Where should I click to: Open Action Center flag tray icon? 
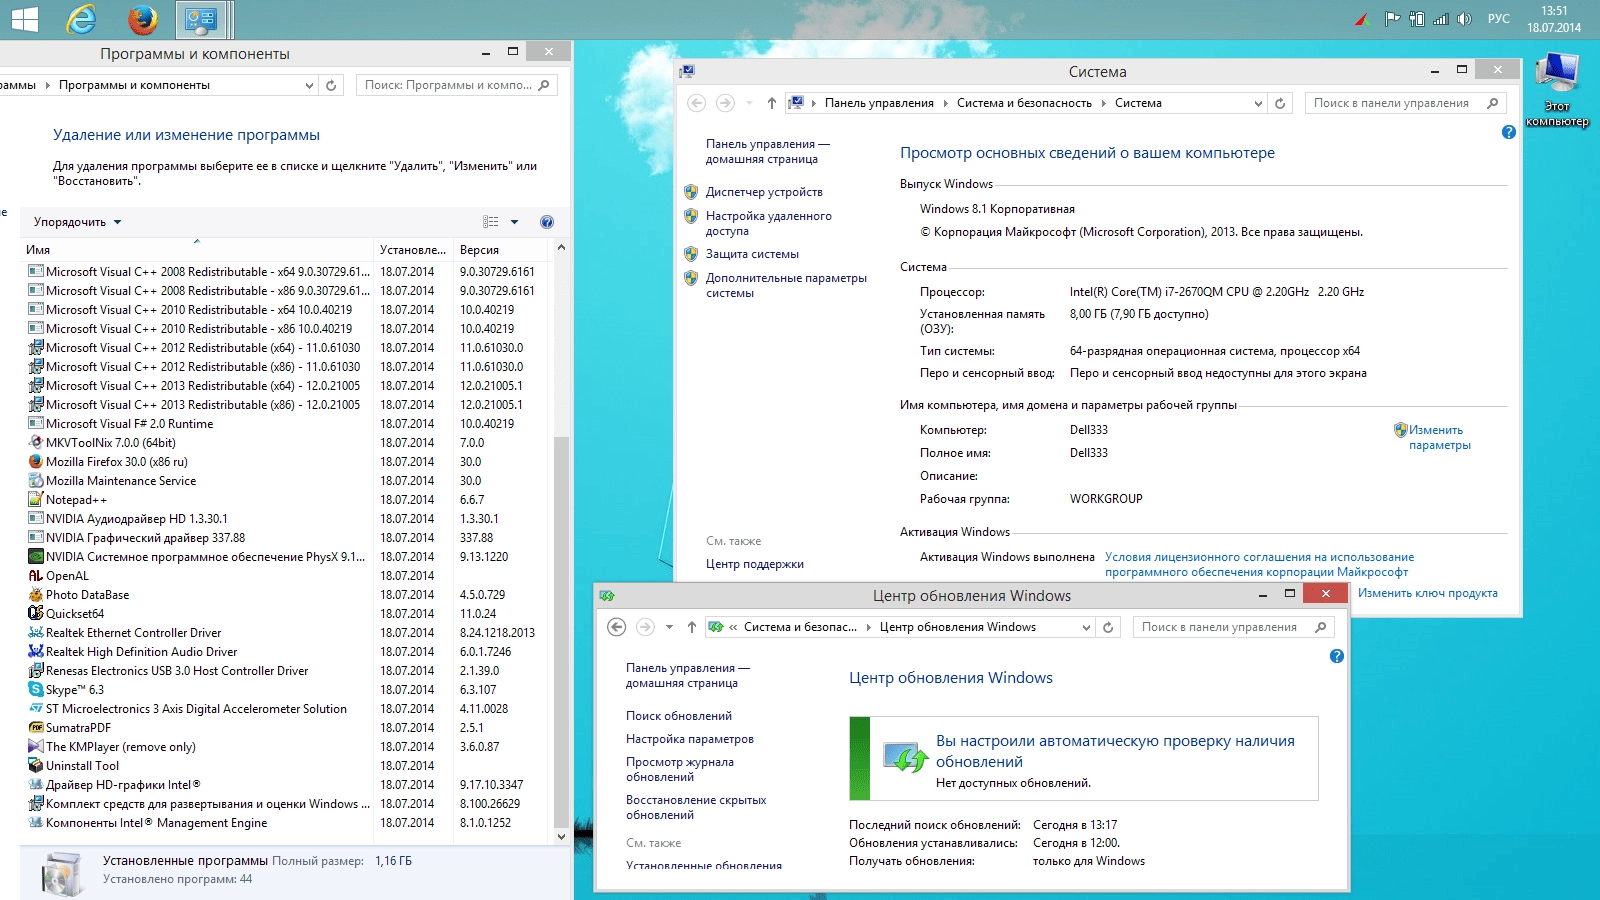point(1392,19)
